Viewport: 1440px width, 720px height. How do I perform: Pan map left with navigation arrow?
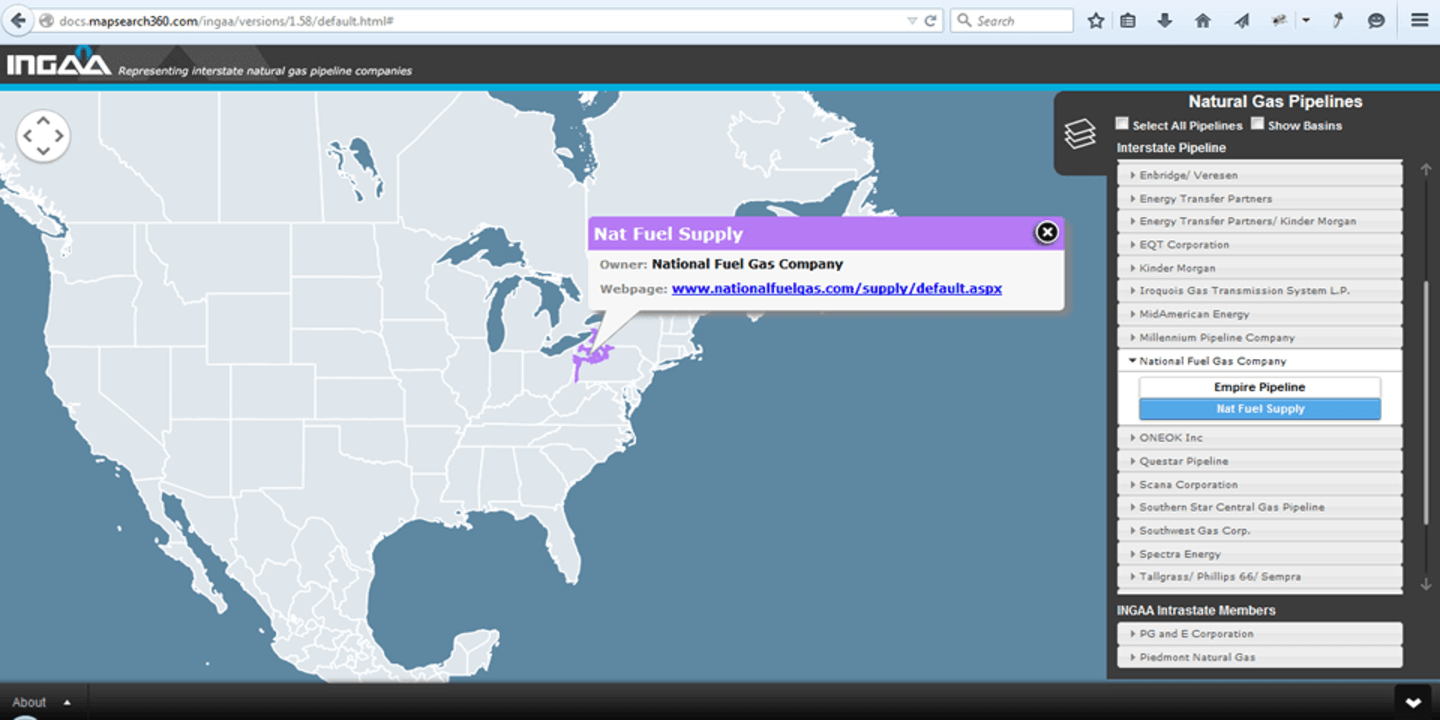pyautogui.click(x=27, y=135)
